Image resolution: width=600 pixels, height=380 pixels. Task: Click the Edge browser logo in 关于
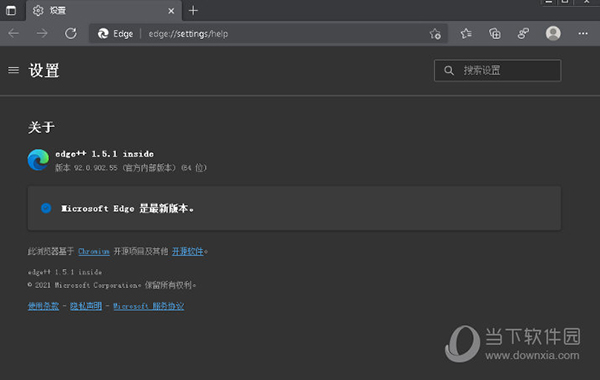(38, 160)
